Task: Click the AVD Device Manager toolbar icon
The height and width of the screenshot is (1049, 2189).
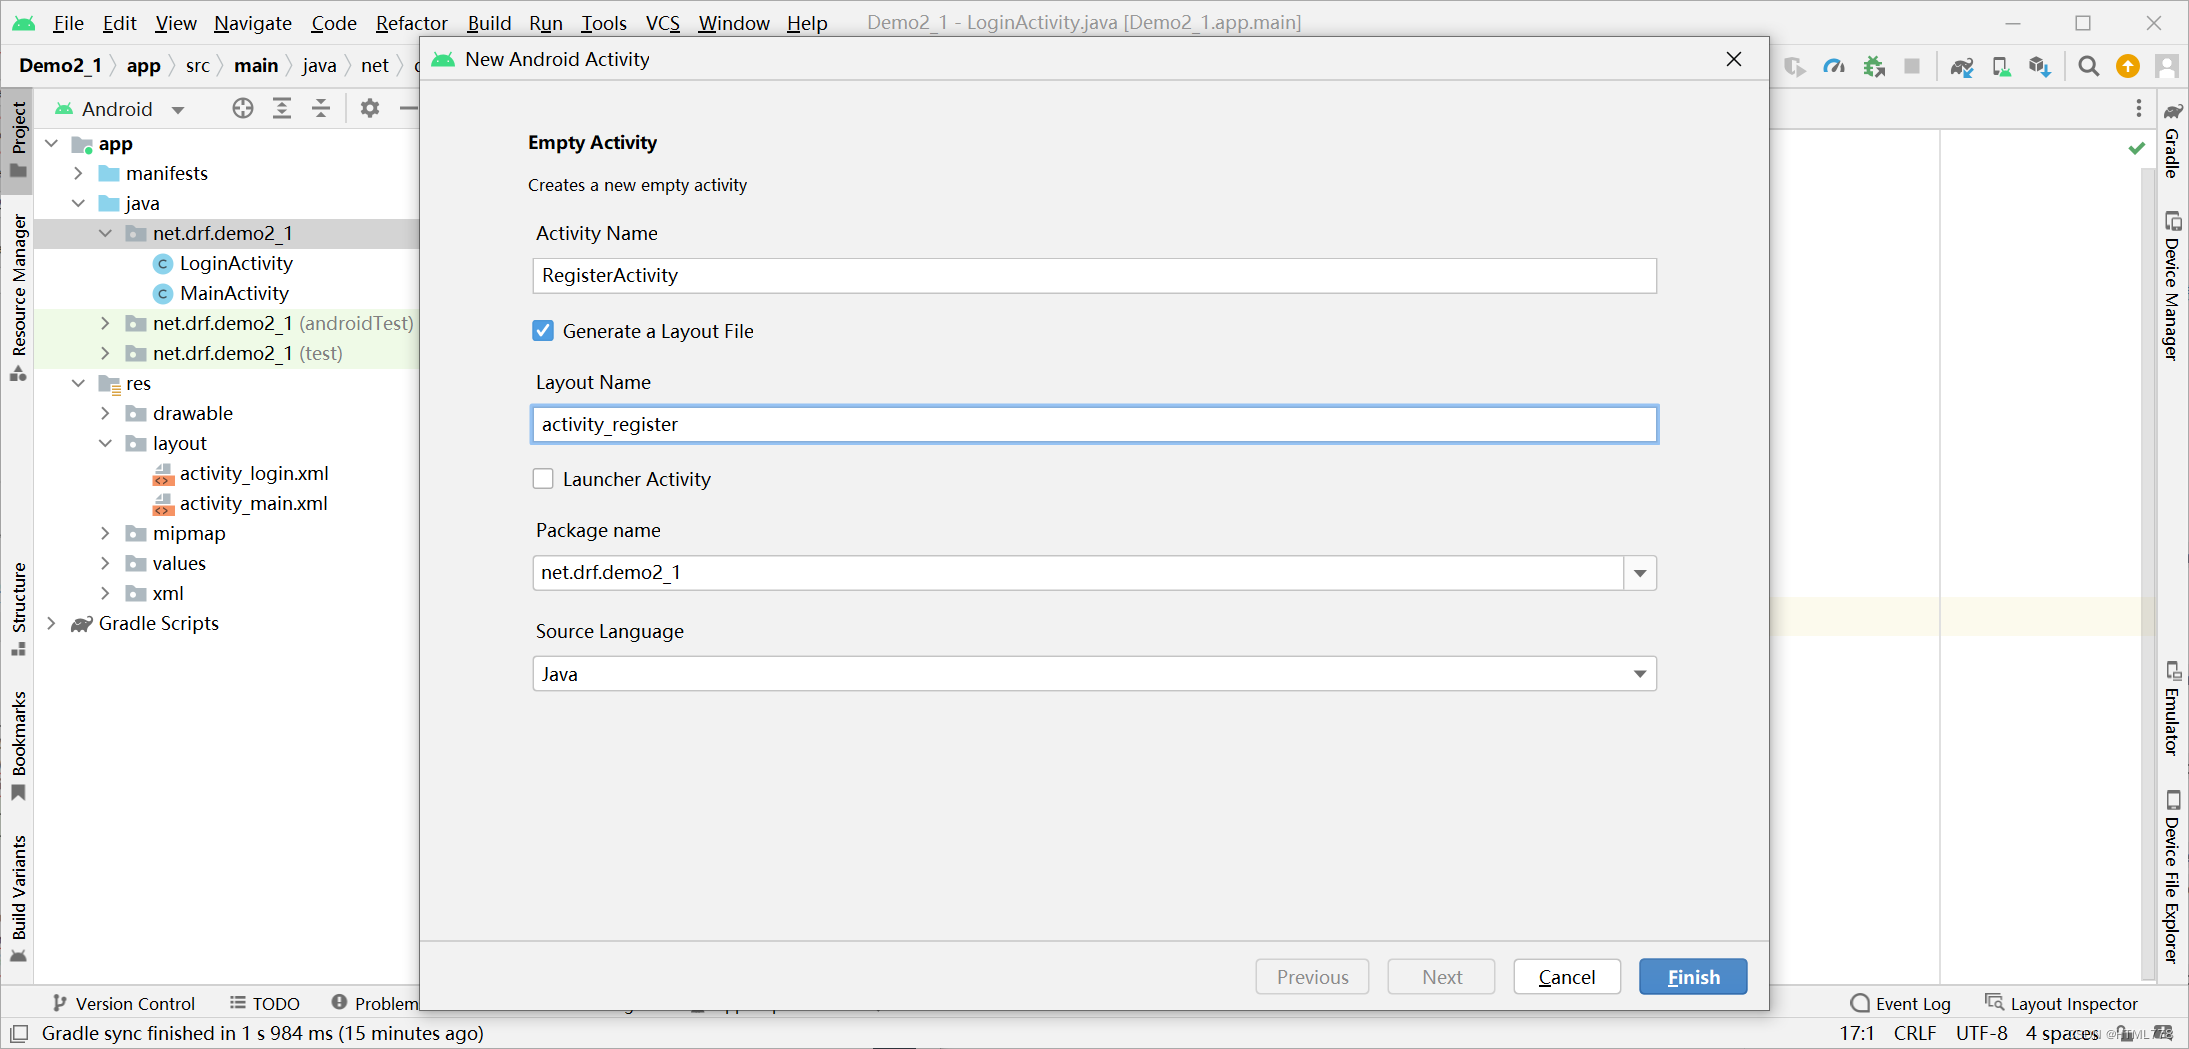Action: coord(2001,66)
